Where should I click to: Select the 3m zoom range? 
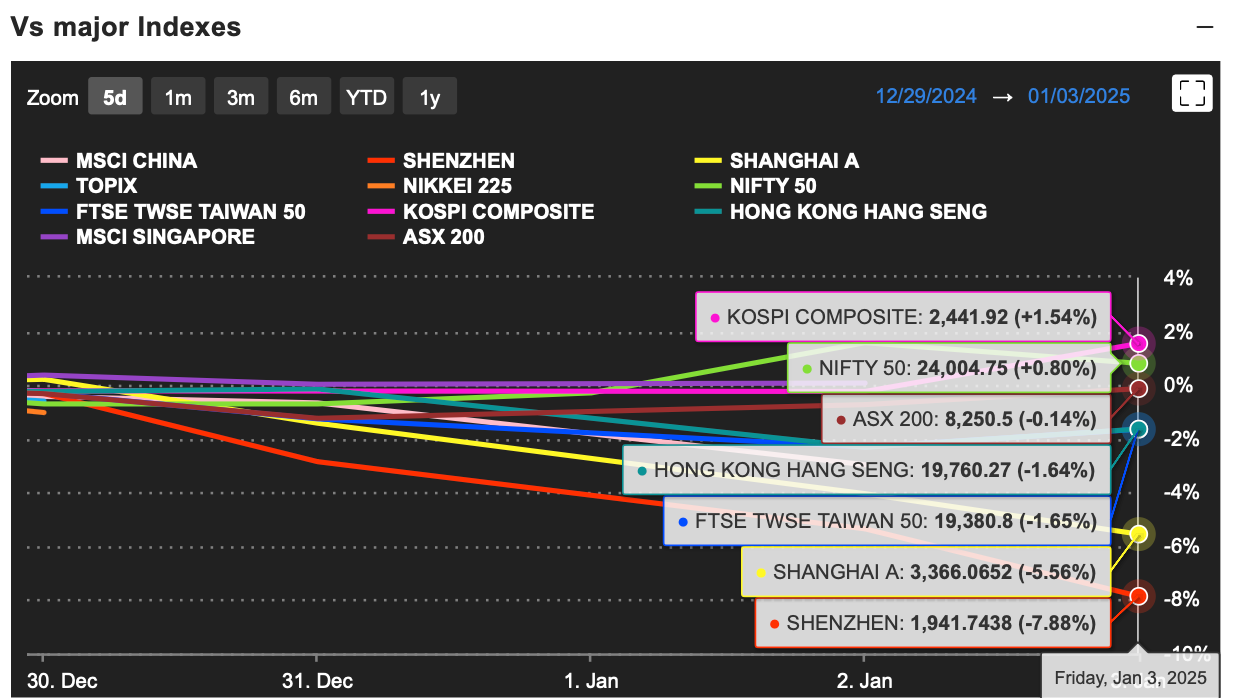(241, 97)
